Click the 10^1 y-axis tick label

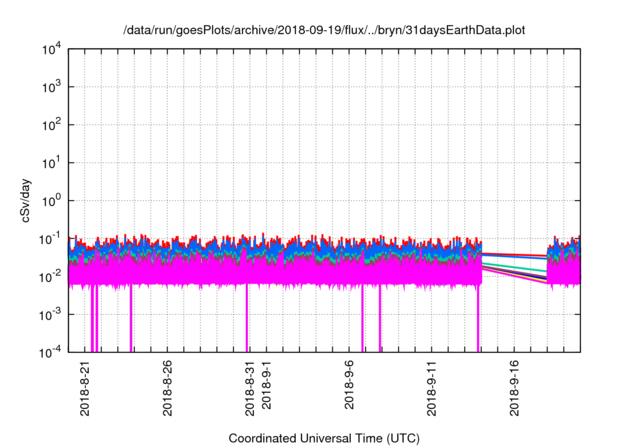[51, 163]
